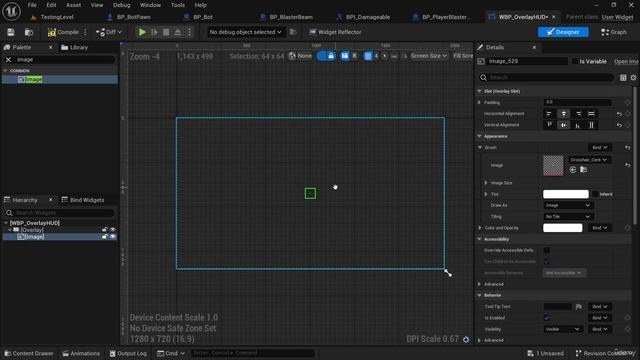The height and width of the screenshot is (360, 640).
Task: Toggle the respect locks R button
Action: pyautogui.click(x=354, y=56)
